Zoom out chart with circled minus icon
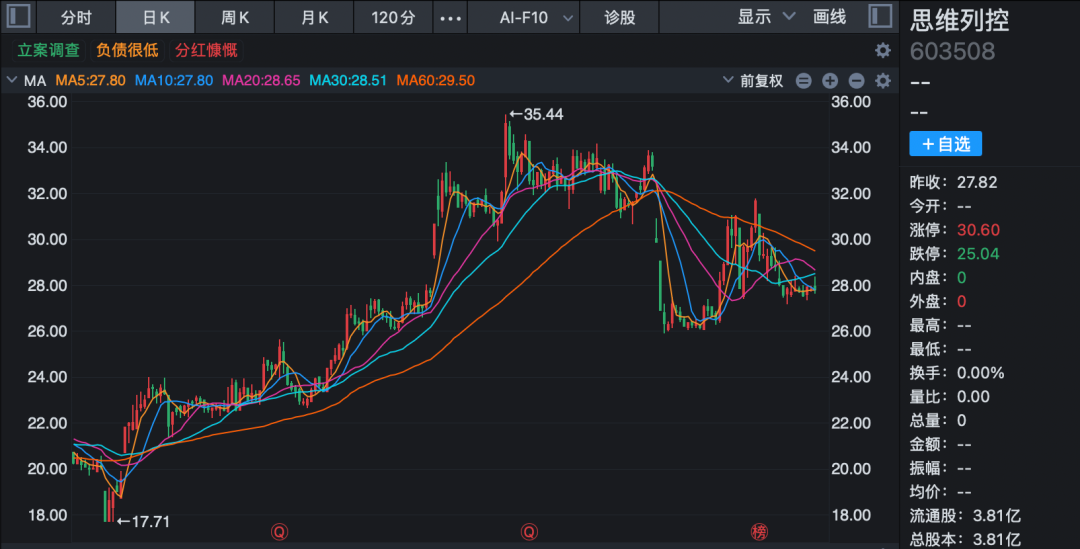Image resolution: width=1080 pixels, height=549 pixels. coord(856,81)
